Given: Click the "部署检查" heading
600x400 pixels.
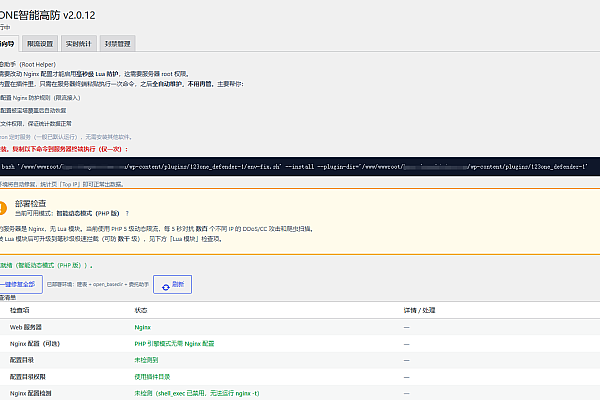Looking at the screenshot, I should pyautogui.click(x=31, y=203).
